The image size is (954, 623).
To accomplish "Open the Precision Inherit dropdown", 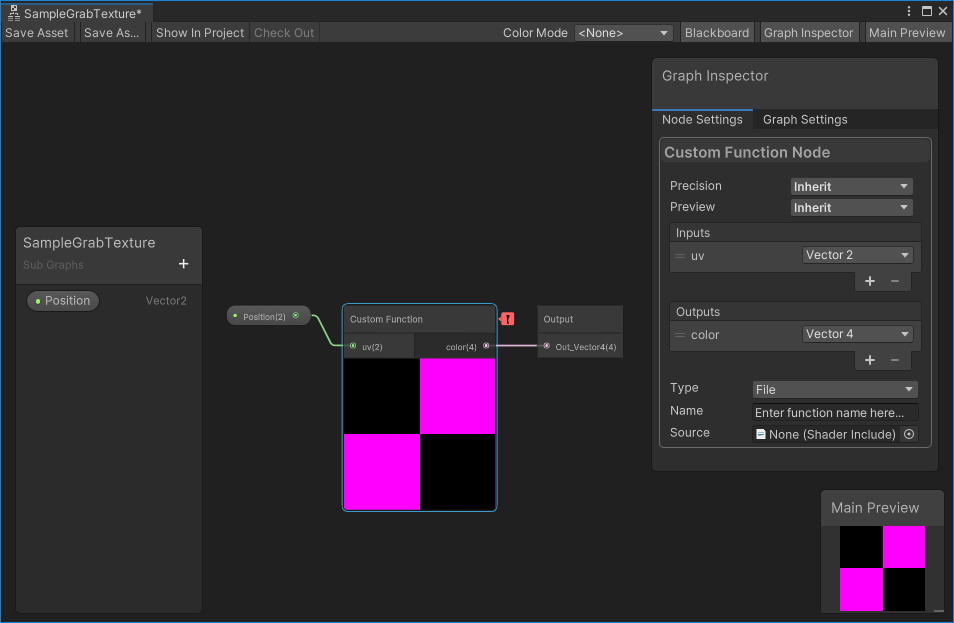I will [x=851, y=187].
